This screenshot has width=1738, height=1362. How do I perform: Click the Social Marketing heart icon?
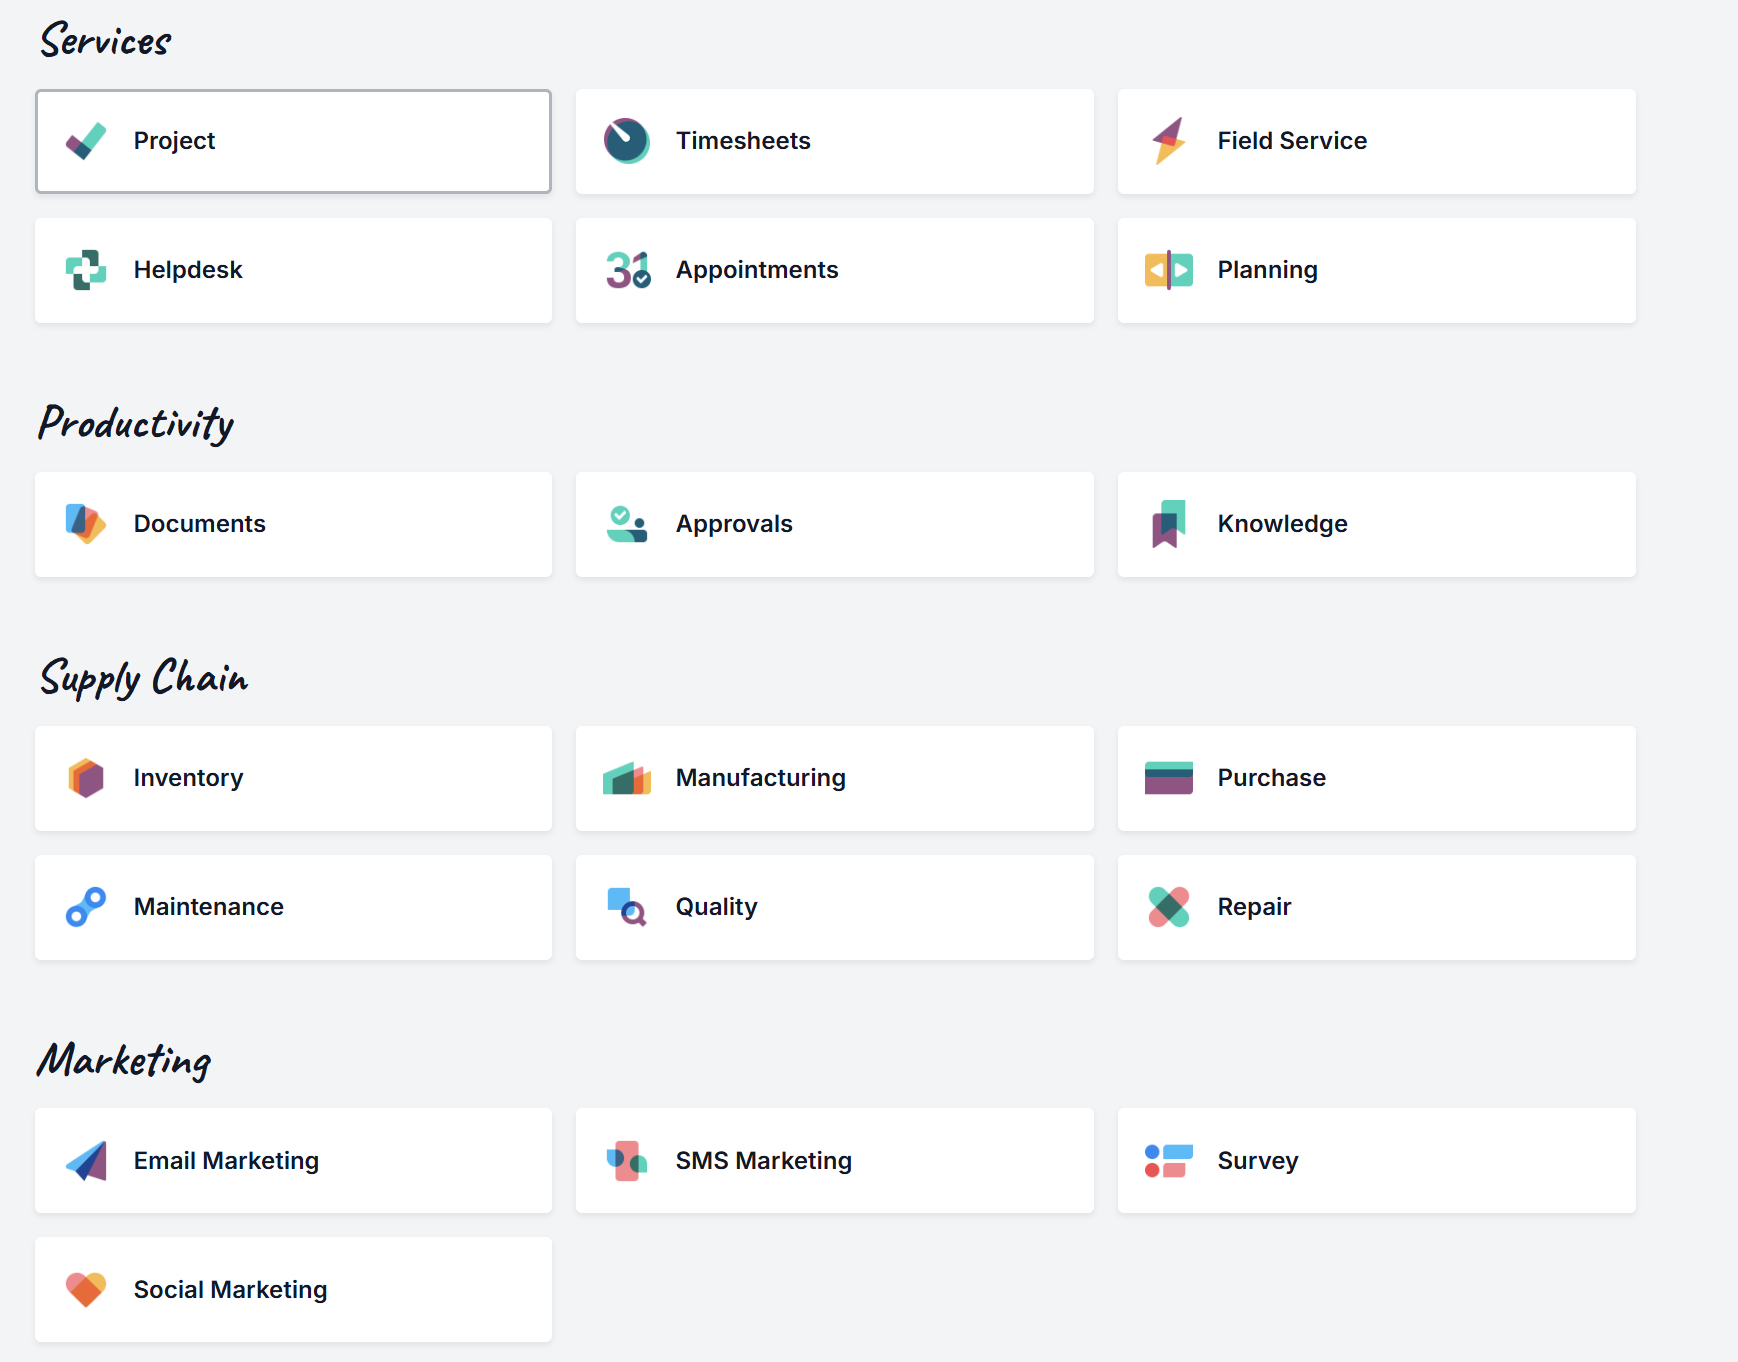86,1290
